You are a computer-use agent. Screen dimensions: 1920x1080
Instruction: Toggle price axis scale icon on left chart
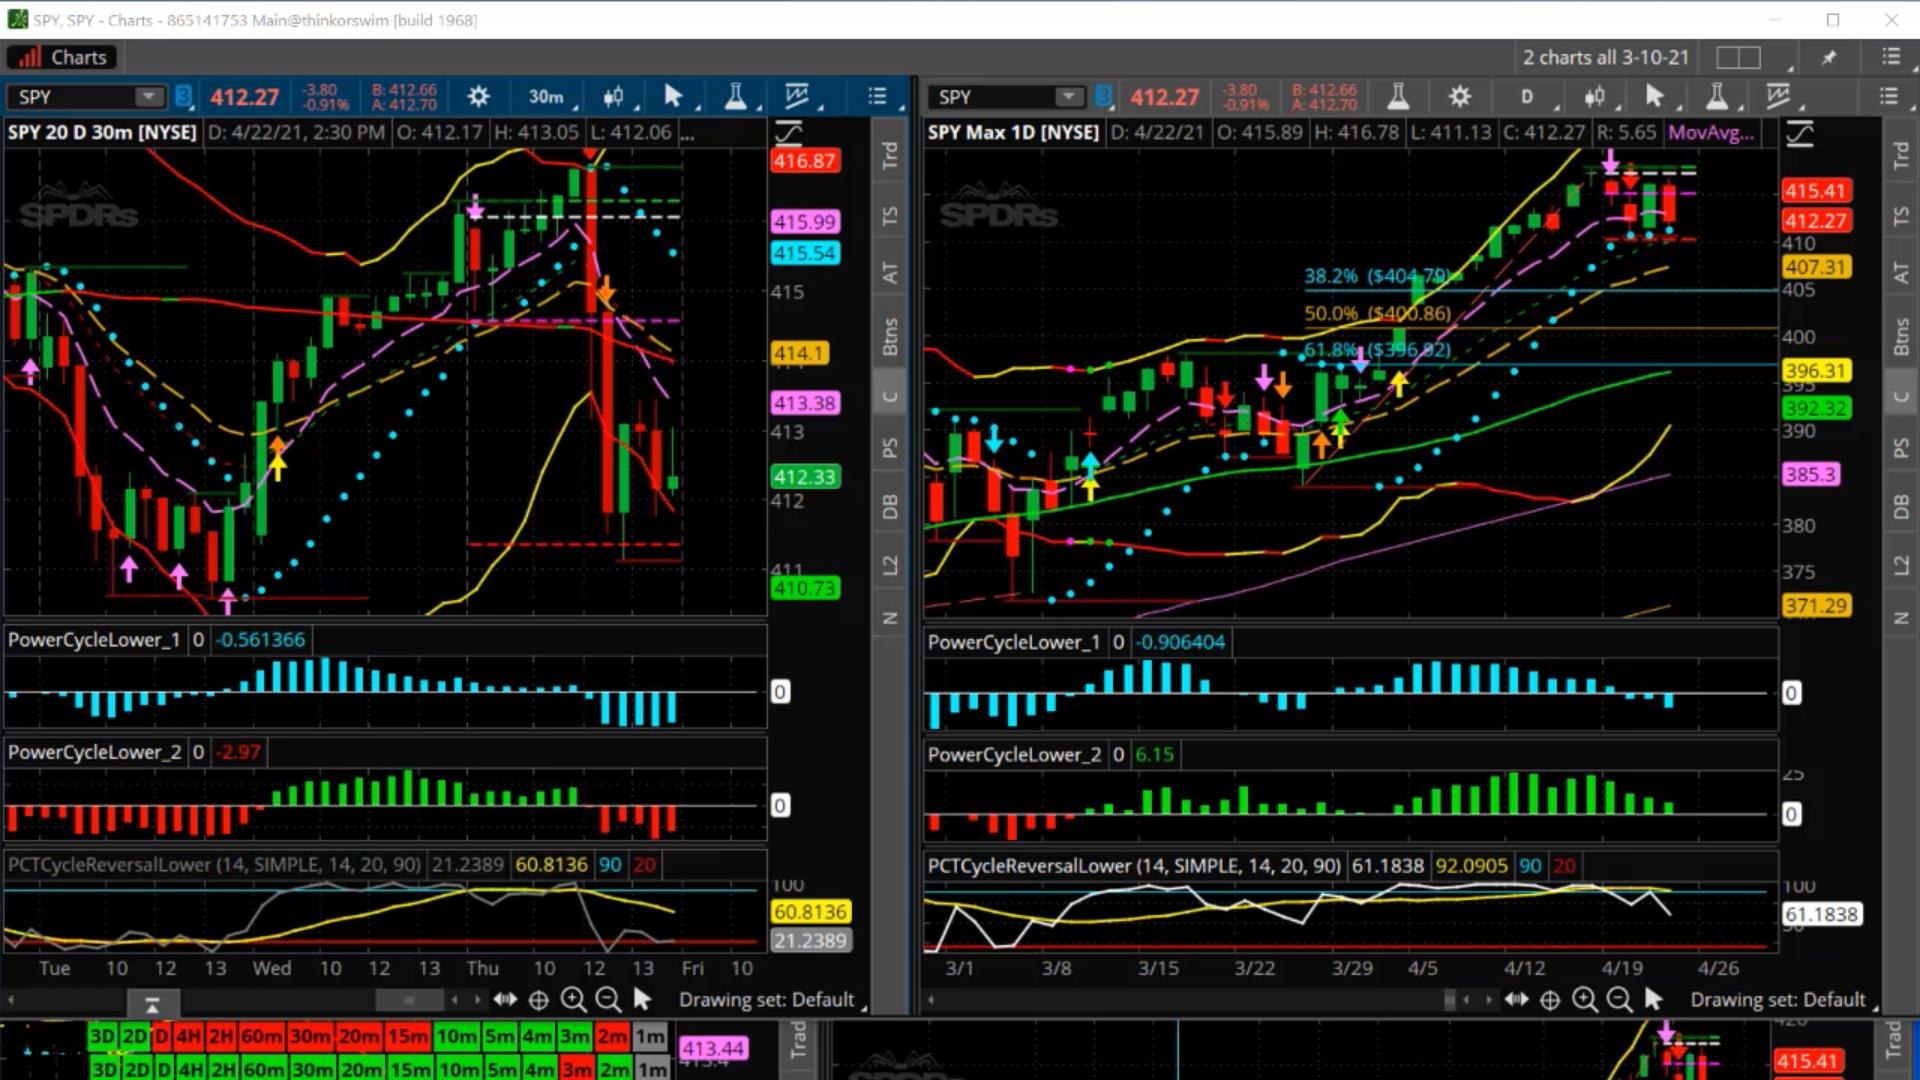788,133
